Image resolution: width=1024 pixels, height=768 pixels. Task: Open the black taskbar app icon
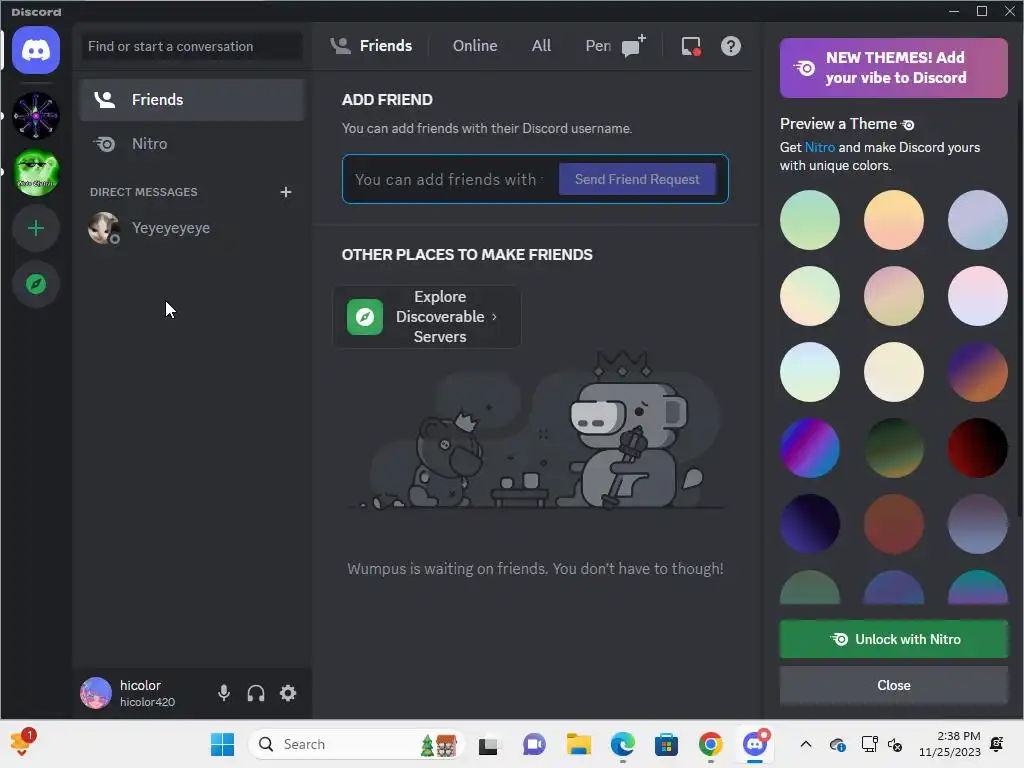[x=488, y=745]
